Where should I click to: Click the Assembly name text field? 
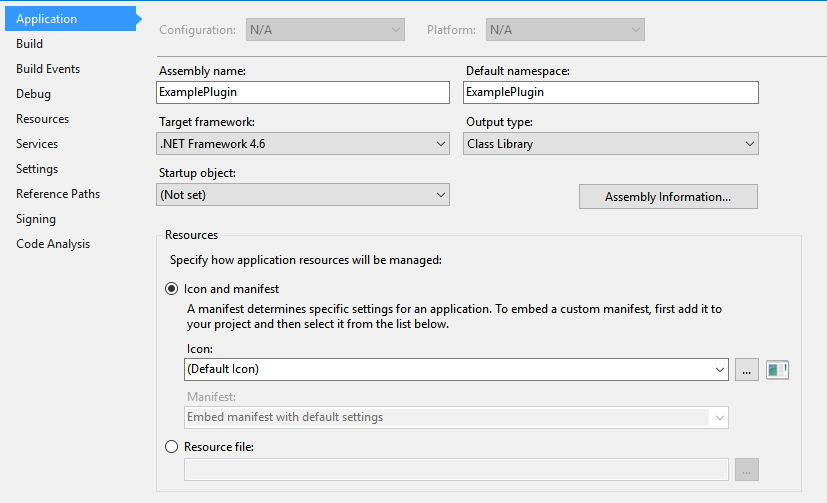tap(304, 92)
